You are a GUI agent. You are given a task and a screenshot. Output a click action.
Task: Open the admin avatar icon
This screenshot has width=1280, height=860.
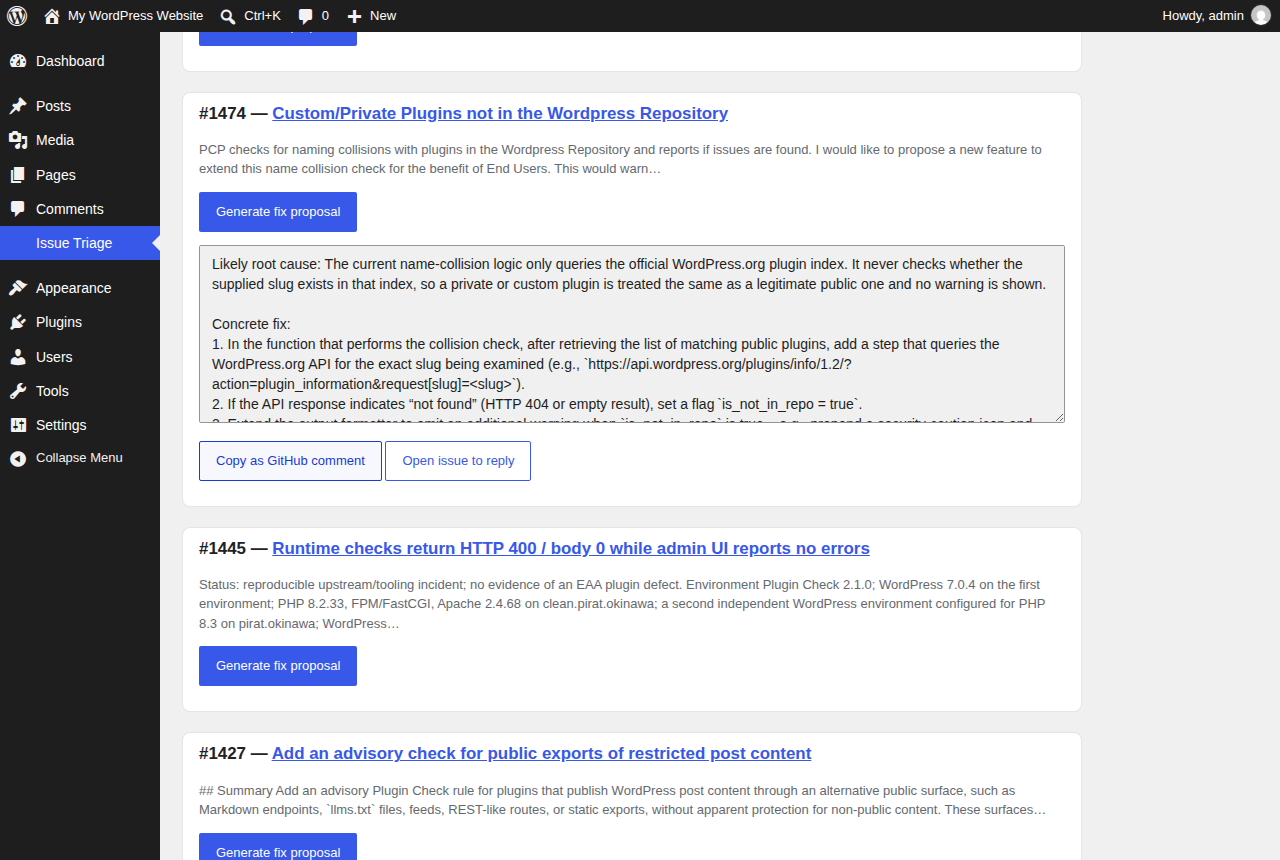tap(1261, 16)
